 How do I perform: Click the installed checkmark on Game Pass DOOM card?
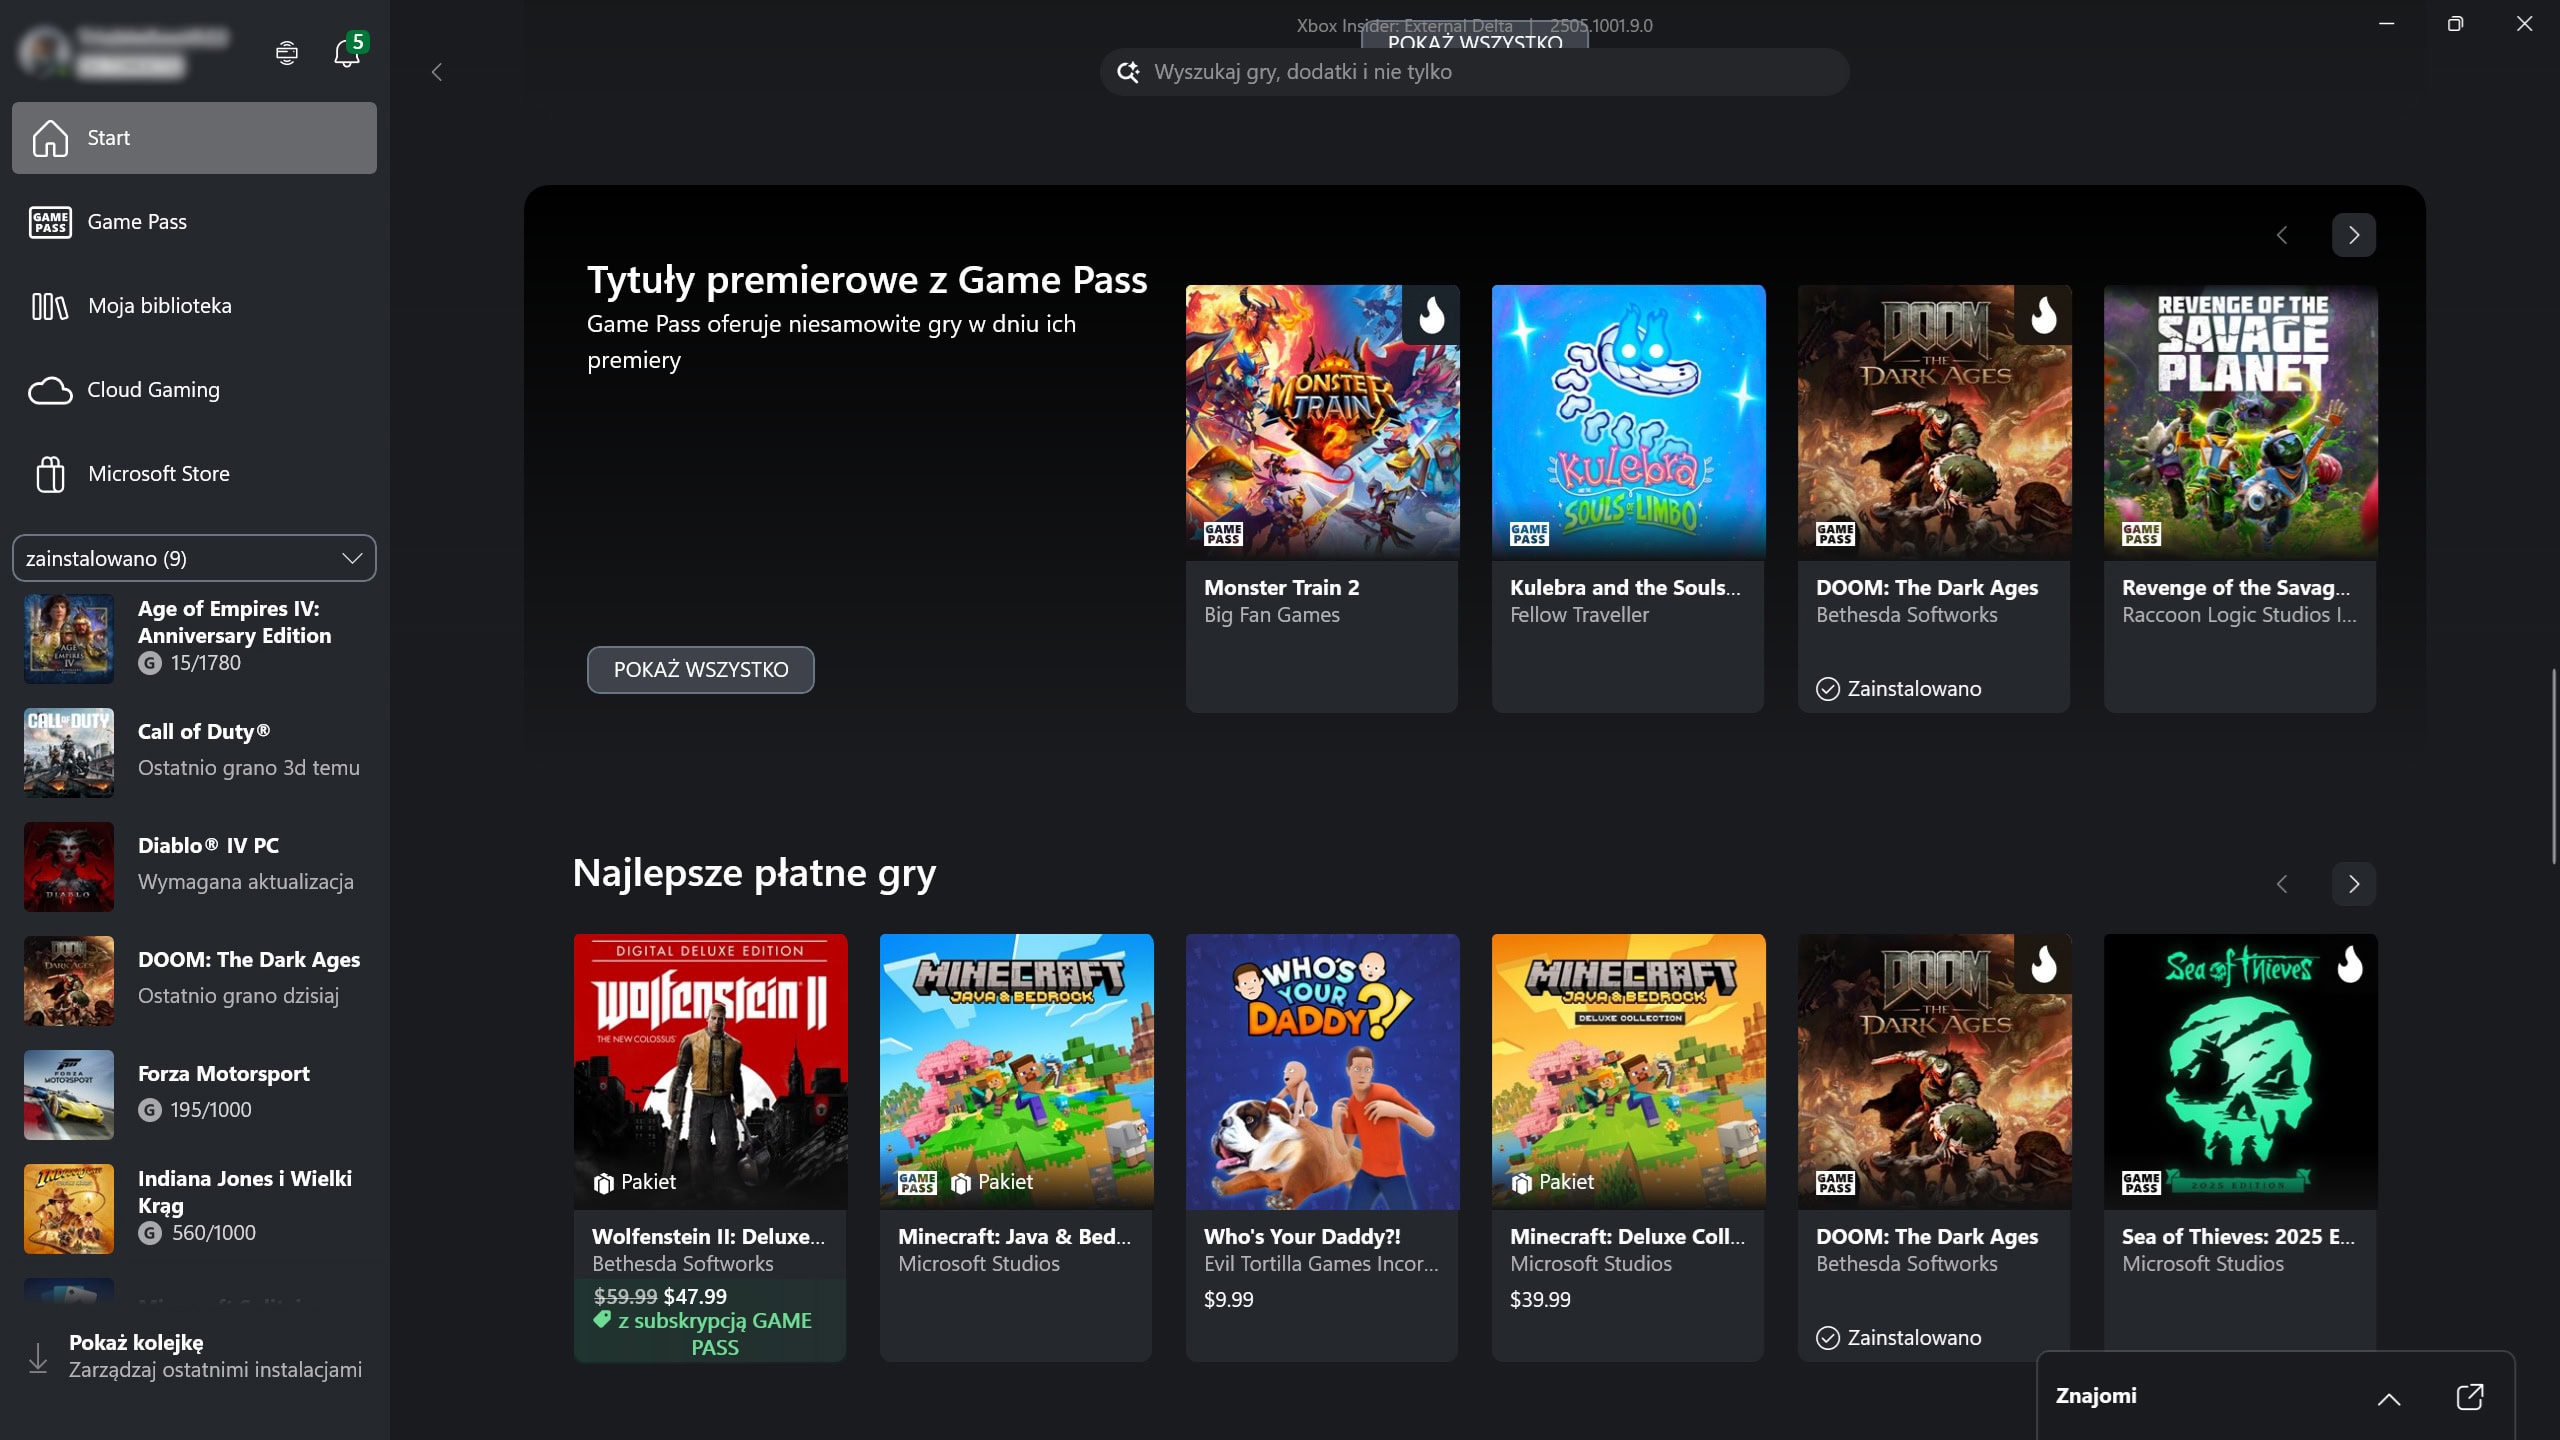click(1827, 689)
